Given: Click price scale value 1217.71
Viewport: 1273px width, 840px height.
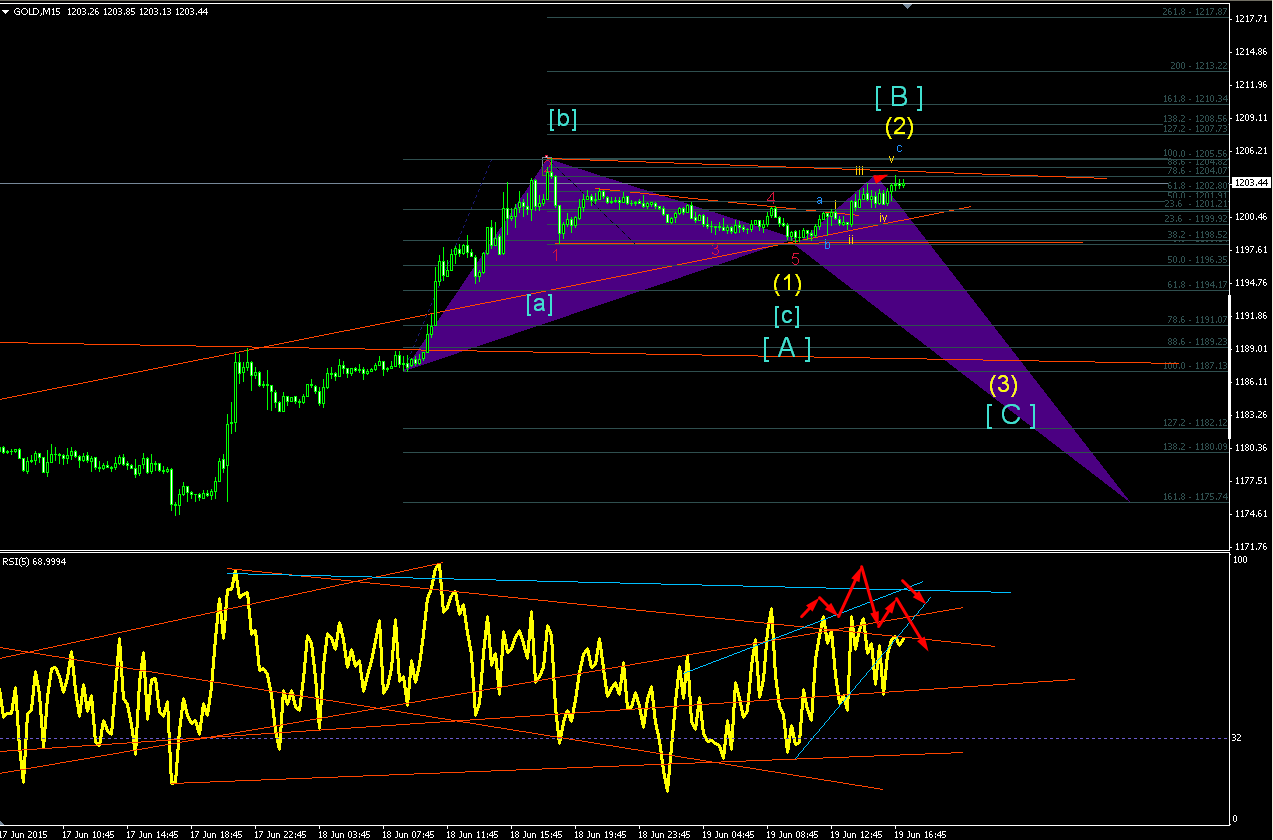Looking at the screenshot, I should tap(1251, 18).
